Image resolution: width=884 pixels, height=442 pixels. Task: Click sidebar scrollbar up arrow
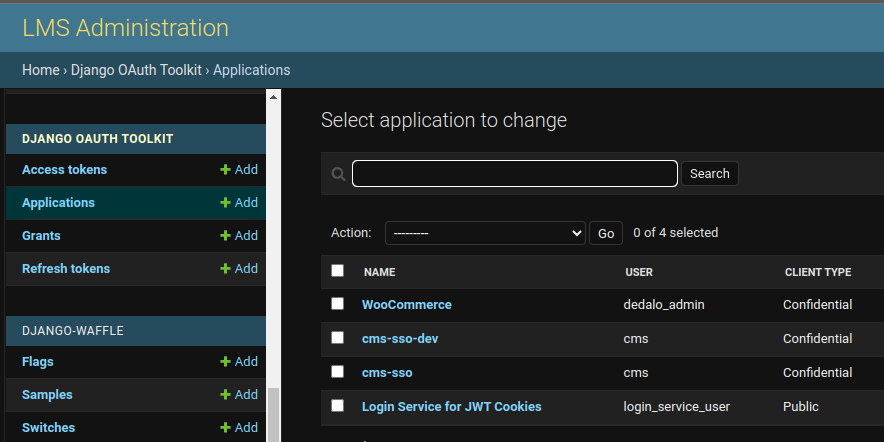273,97
